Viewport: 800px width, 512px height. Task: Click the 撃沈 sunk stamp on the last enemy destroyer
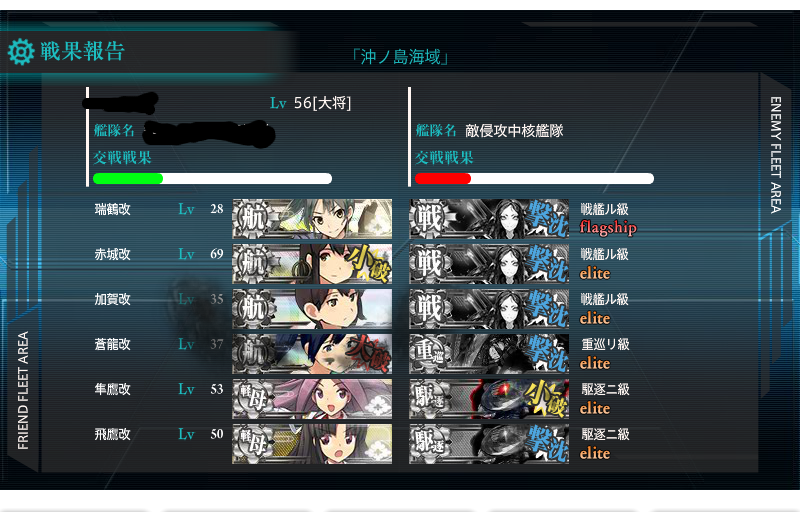coord(547,444)
